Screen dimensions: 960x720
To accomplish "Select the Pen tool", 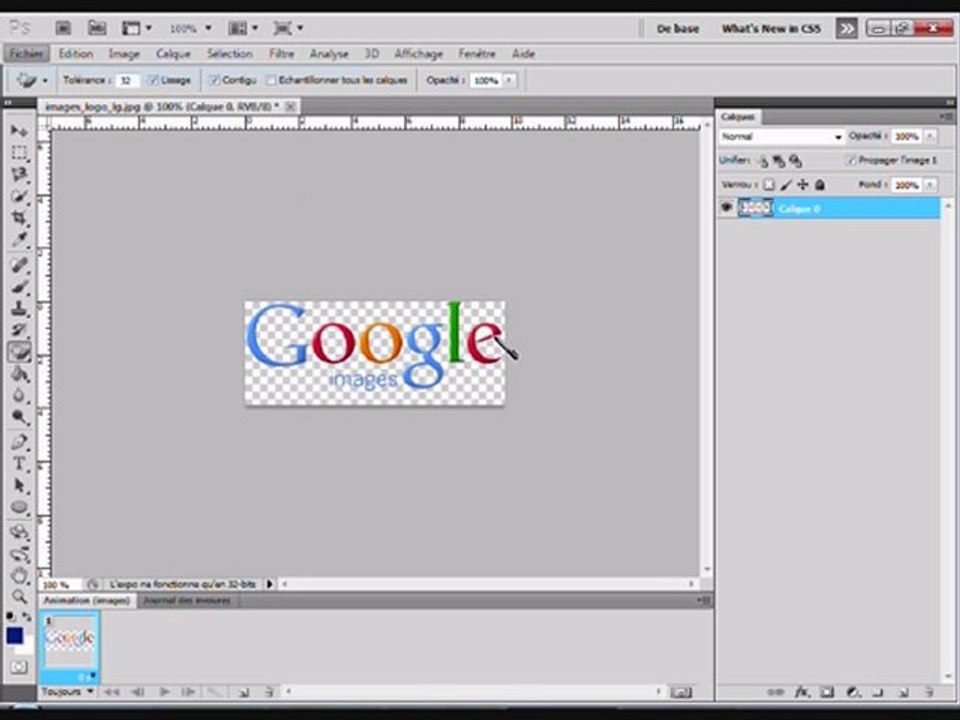I will click(x=19, y=442).
